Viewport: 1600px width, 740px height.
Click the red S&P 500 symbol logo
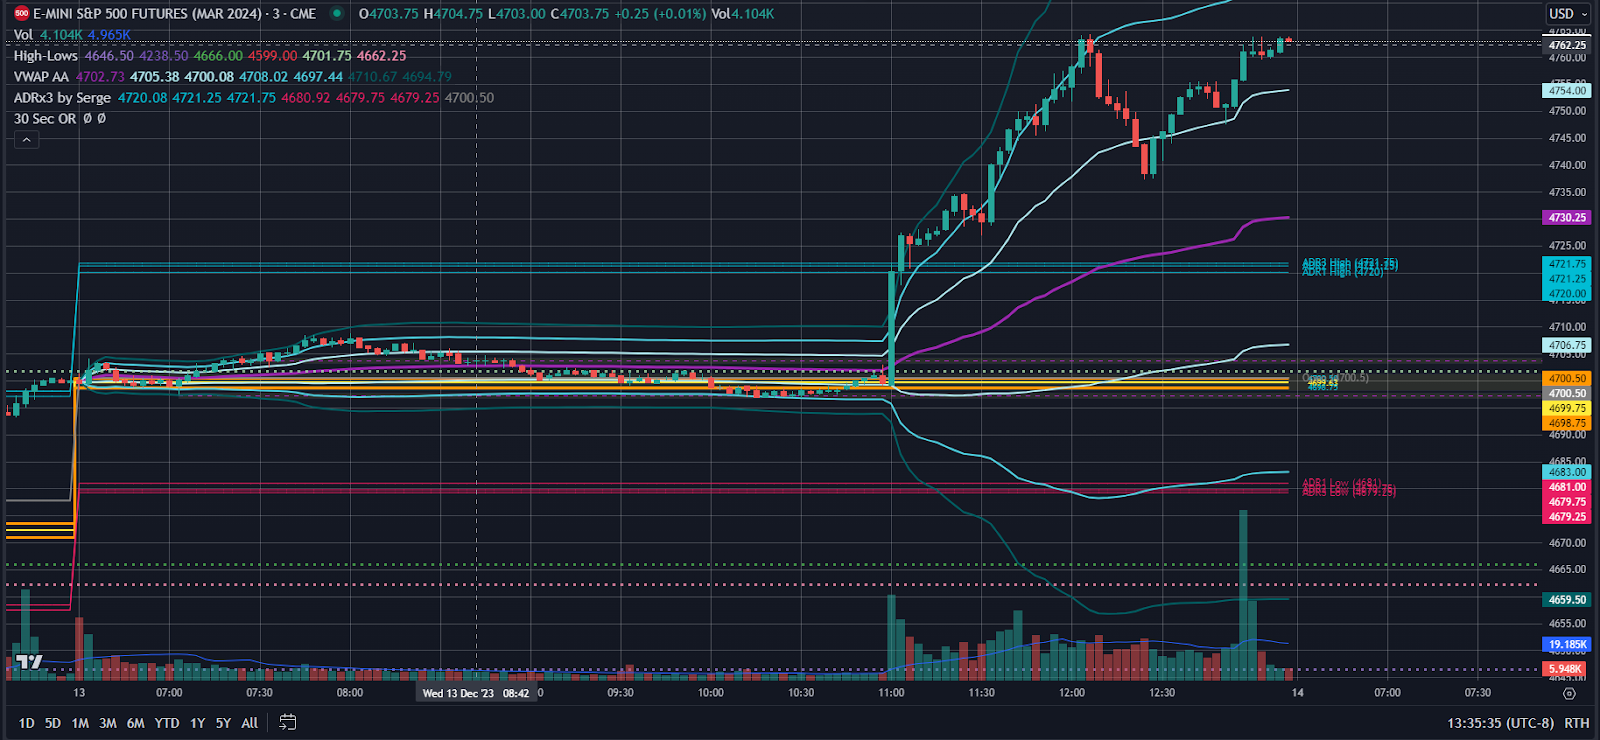(21, 14)
